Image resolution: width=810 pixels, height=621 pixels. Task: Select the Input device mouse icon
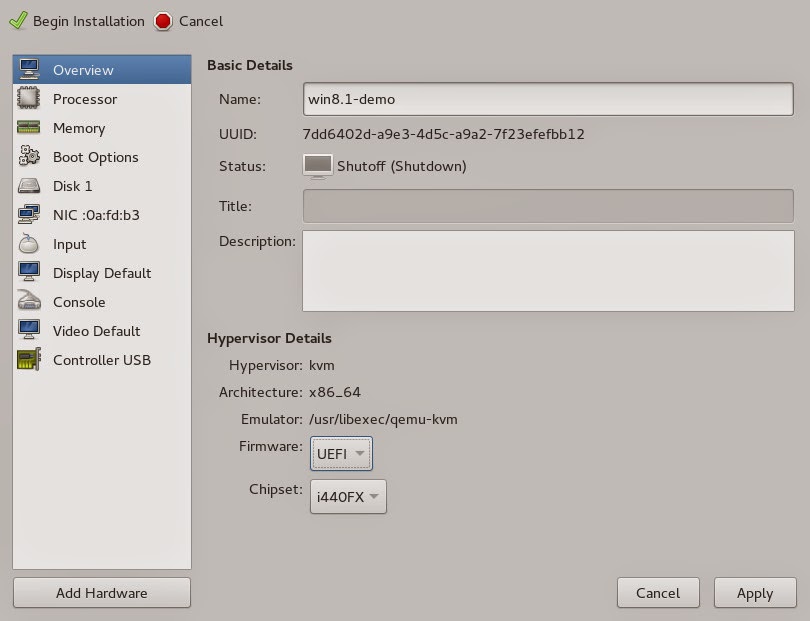[30, 244]
